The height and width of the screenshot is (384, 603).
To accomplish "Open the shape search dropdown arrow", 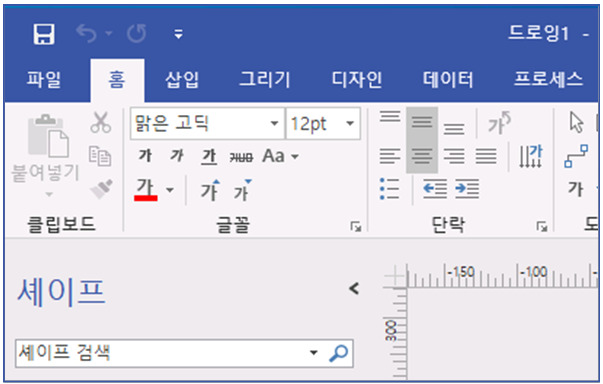I will pyautogui.click(x=314, y=352).
